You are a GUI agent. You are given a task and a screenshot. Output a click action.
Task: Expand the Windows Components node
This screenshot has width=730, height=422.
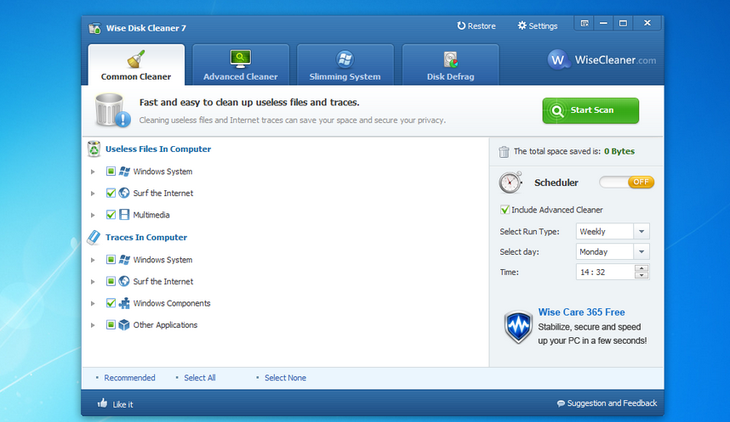93,304
